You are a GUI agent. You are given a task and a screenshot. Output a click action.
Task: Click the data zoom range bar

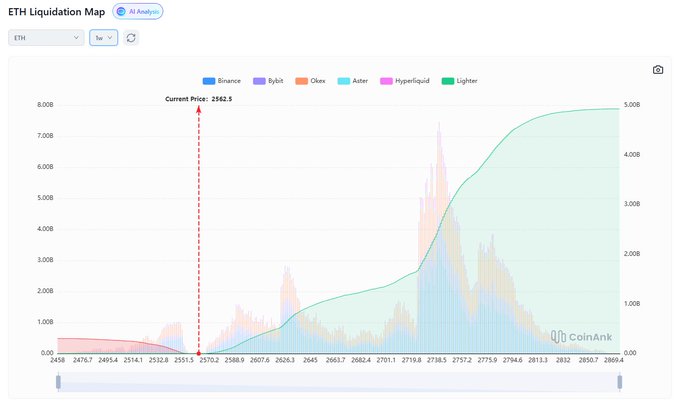pos(339,382)
